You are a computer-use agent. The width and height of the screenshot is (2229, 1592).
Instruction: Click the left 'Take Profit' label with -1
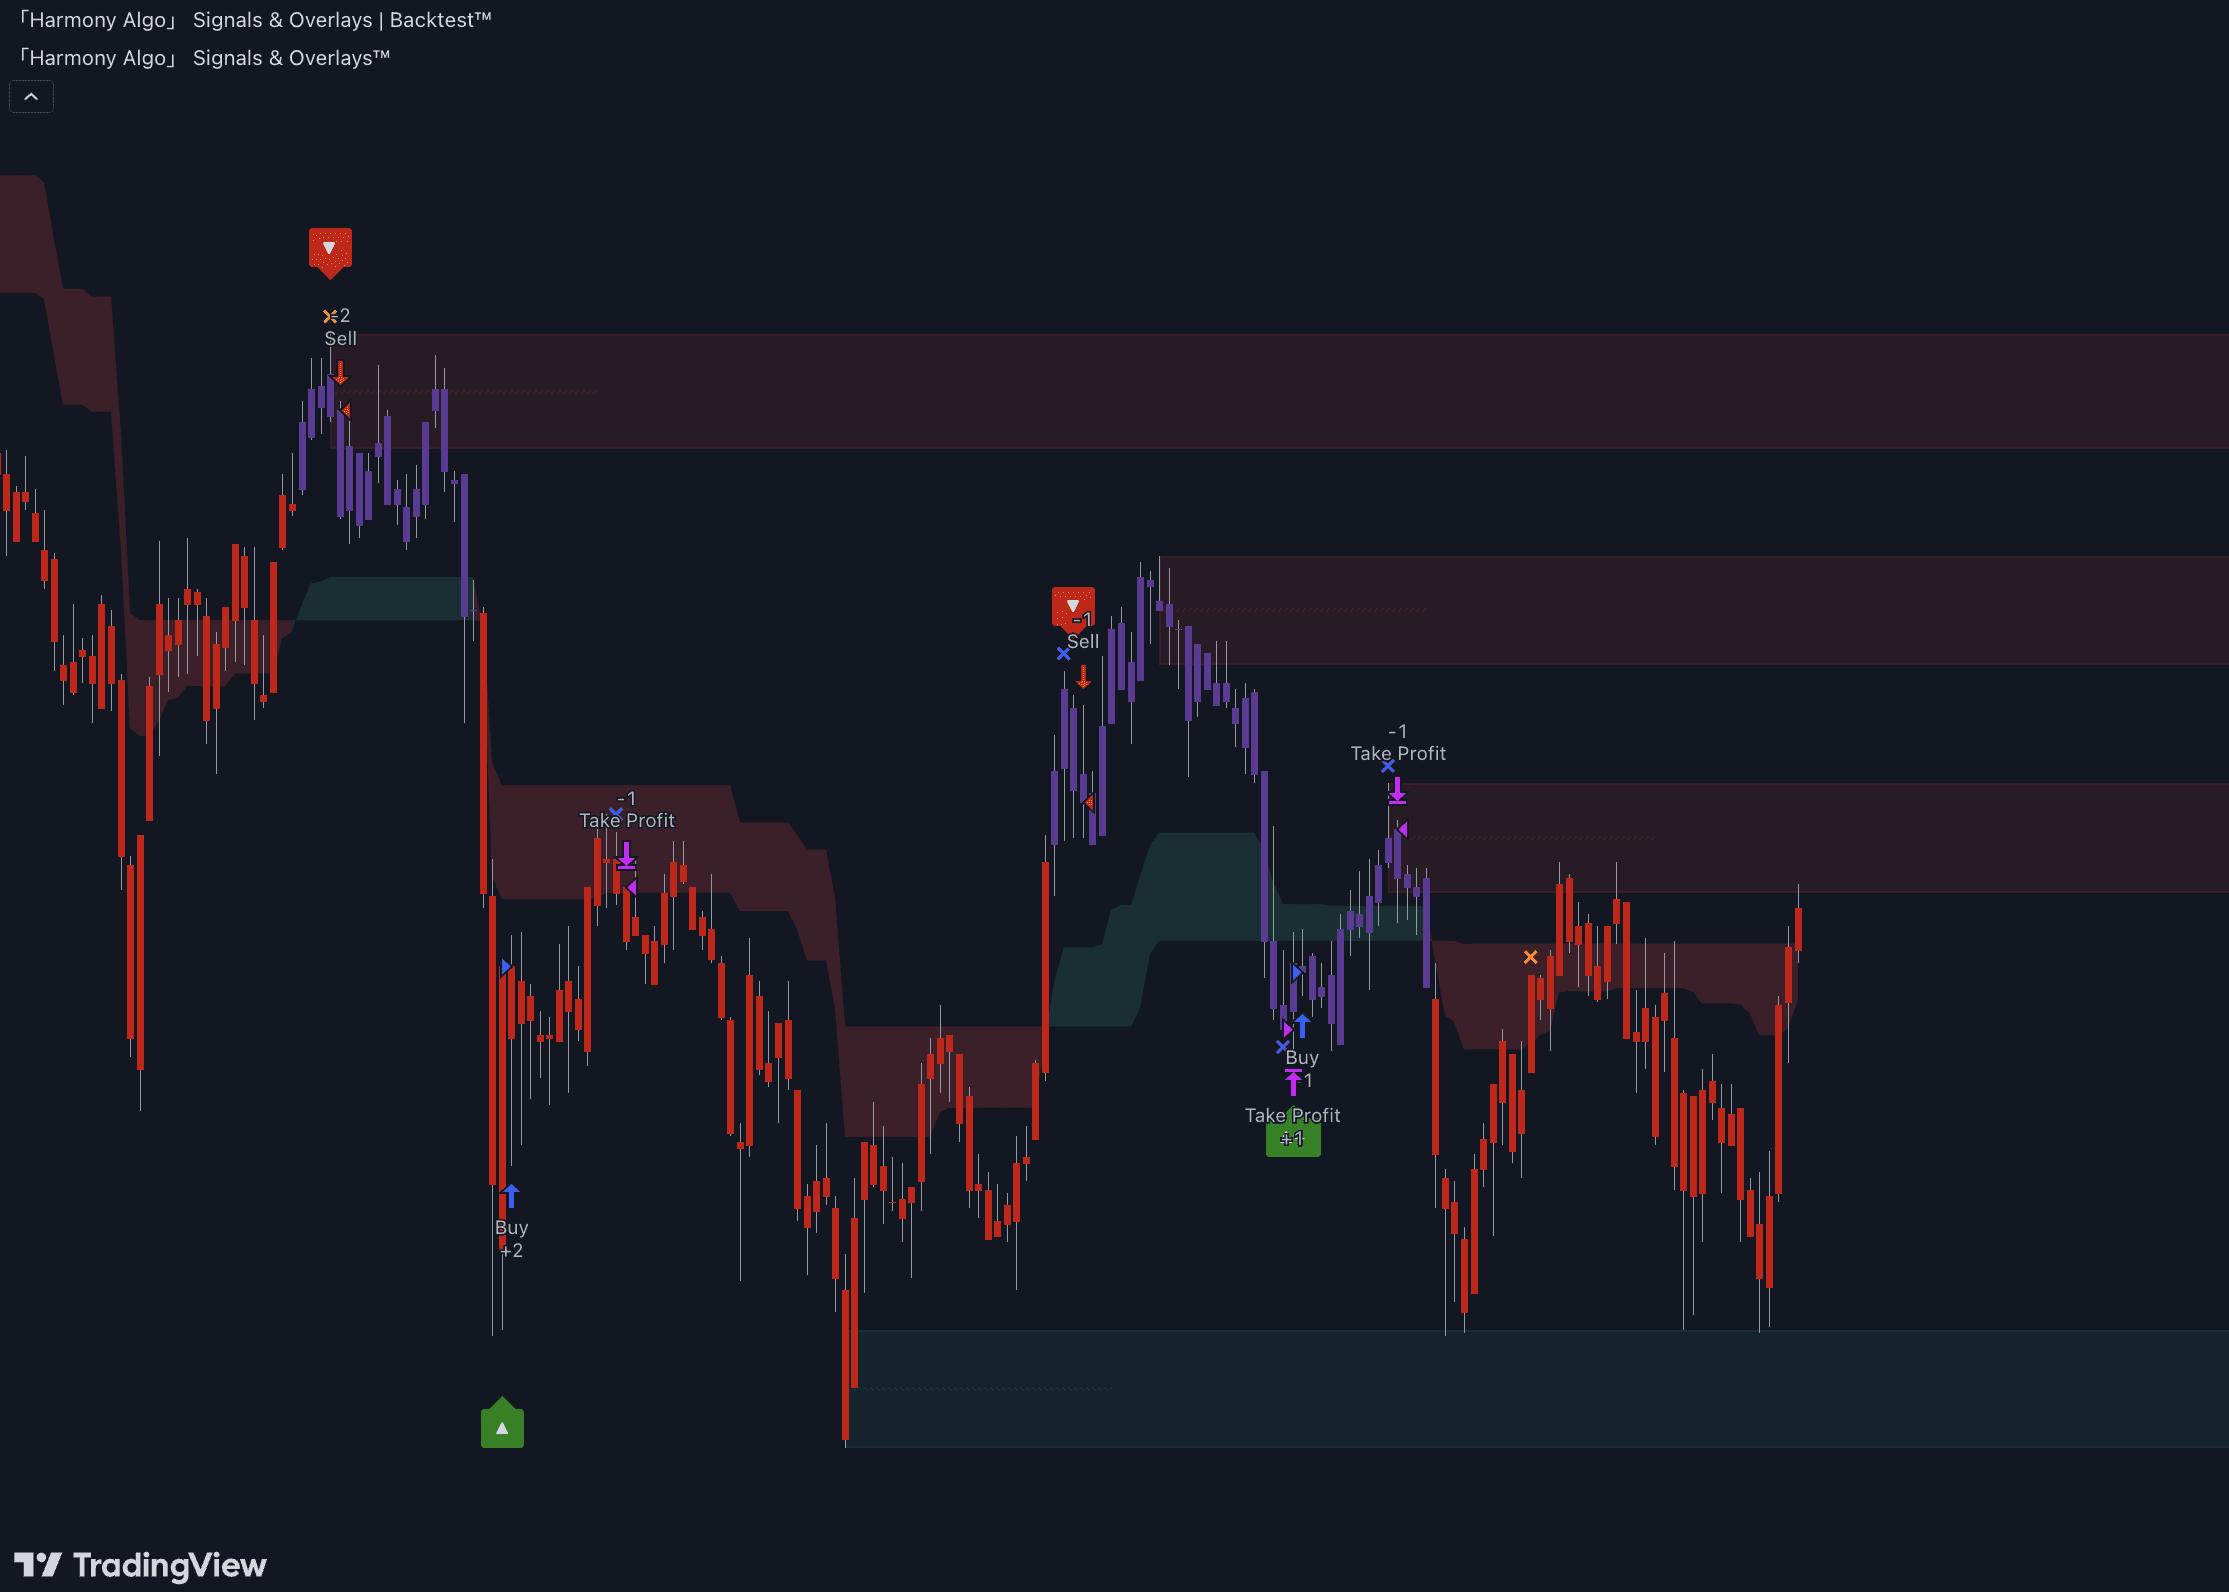[627, 820]
